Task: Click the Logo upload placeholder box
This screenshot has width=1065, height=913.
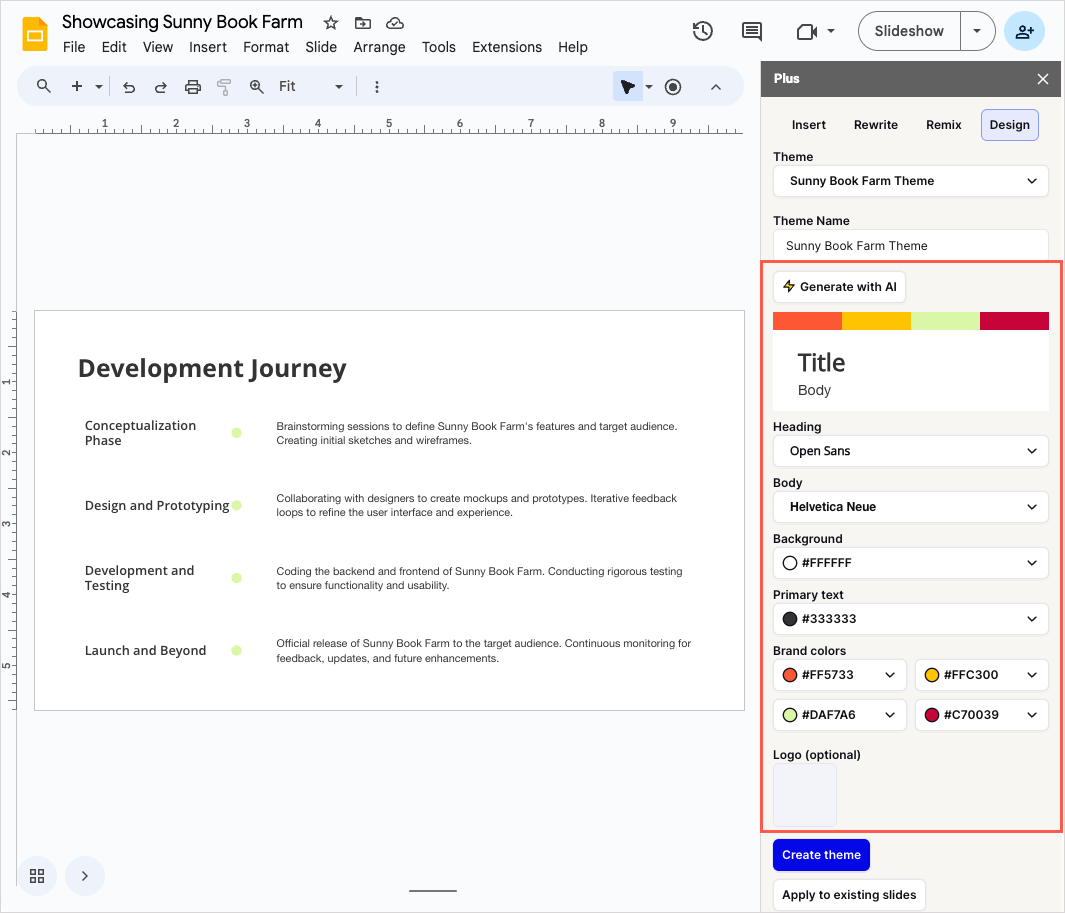Action: click(x=805, y=795)
